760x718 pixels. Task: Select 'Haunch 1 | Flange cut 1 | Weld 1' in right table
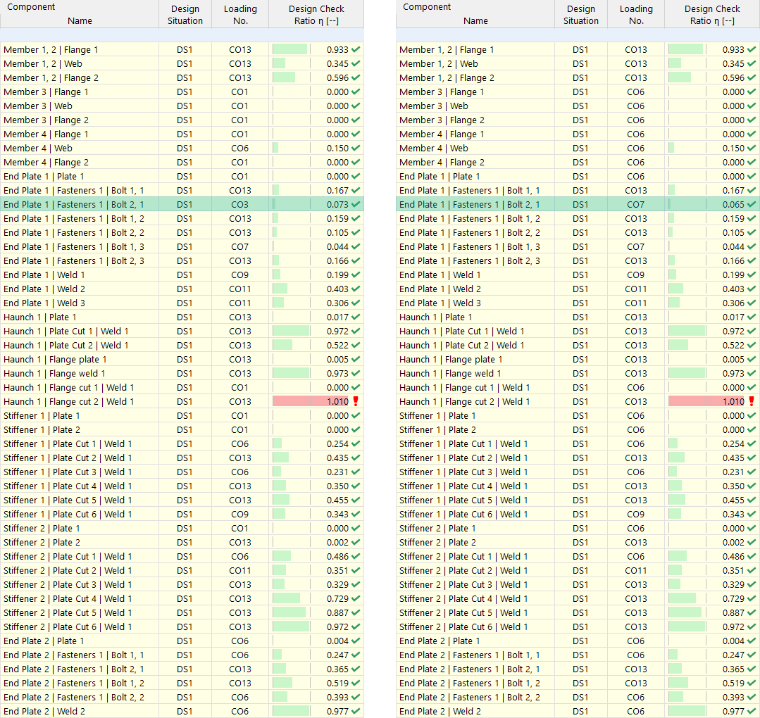(x=465, y=387)
